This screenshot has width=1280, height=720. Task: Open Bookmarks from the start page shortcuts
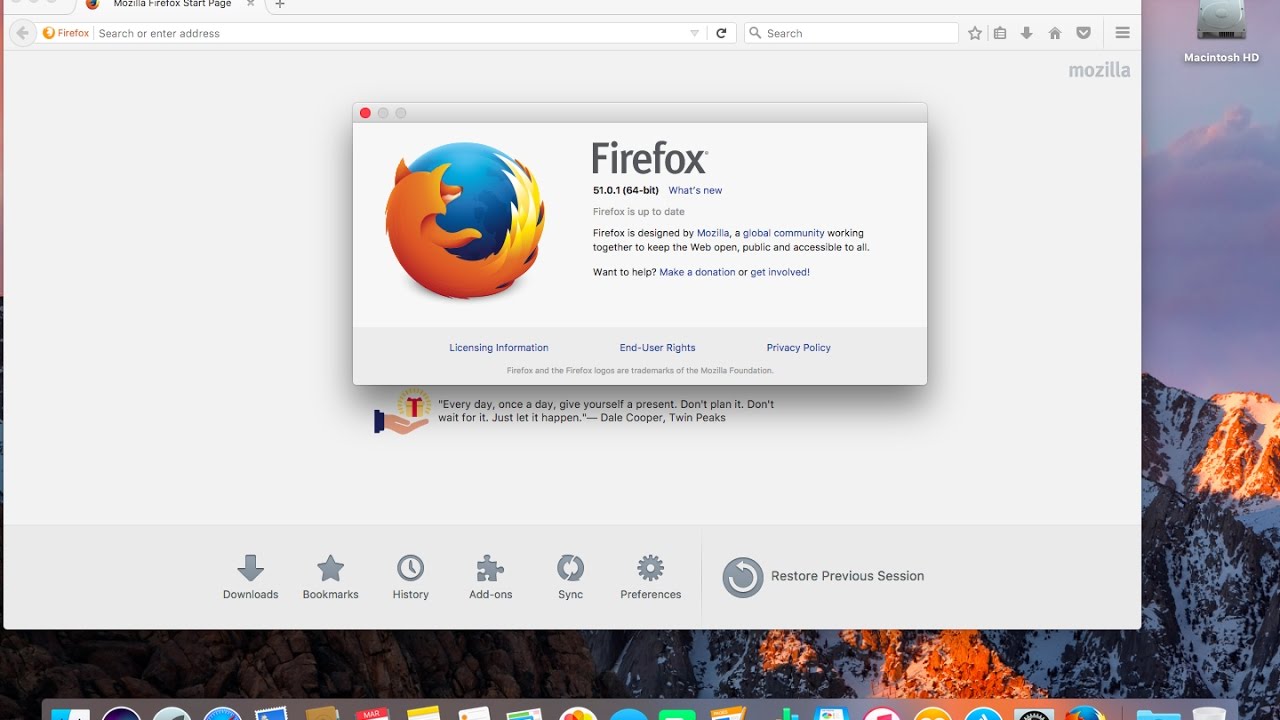(x=330, y=577)
